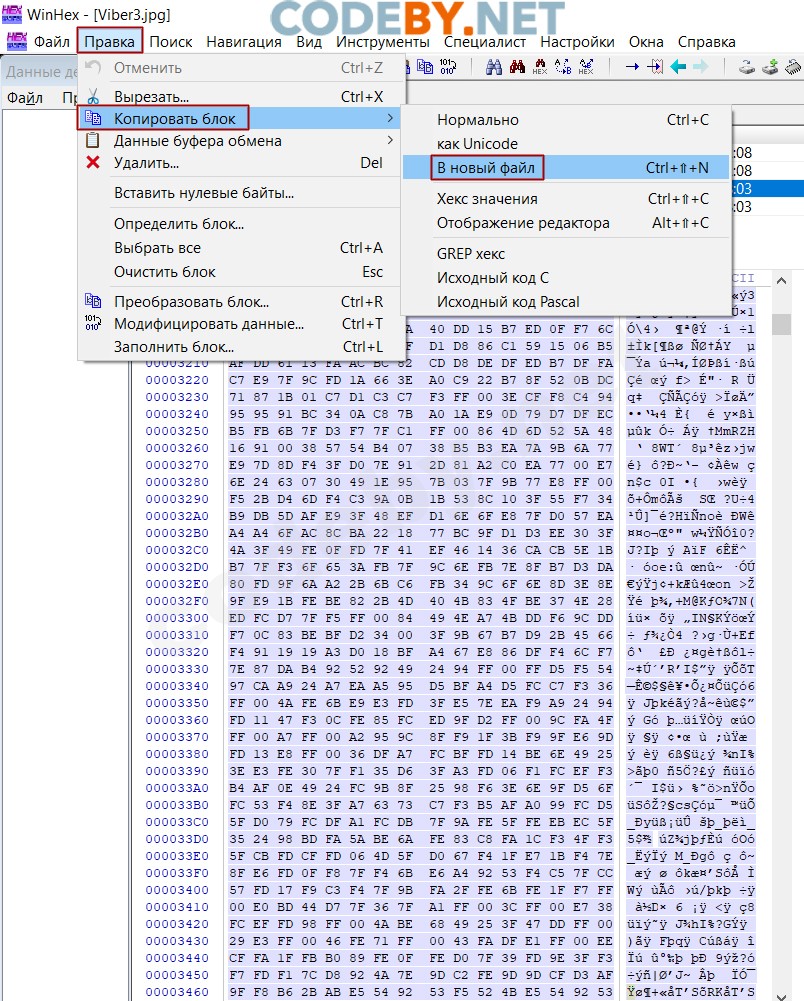Select Заполнить блок...
The height and width of the screenshot is (1001, 804).
pos(239,347)
